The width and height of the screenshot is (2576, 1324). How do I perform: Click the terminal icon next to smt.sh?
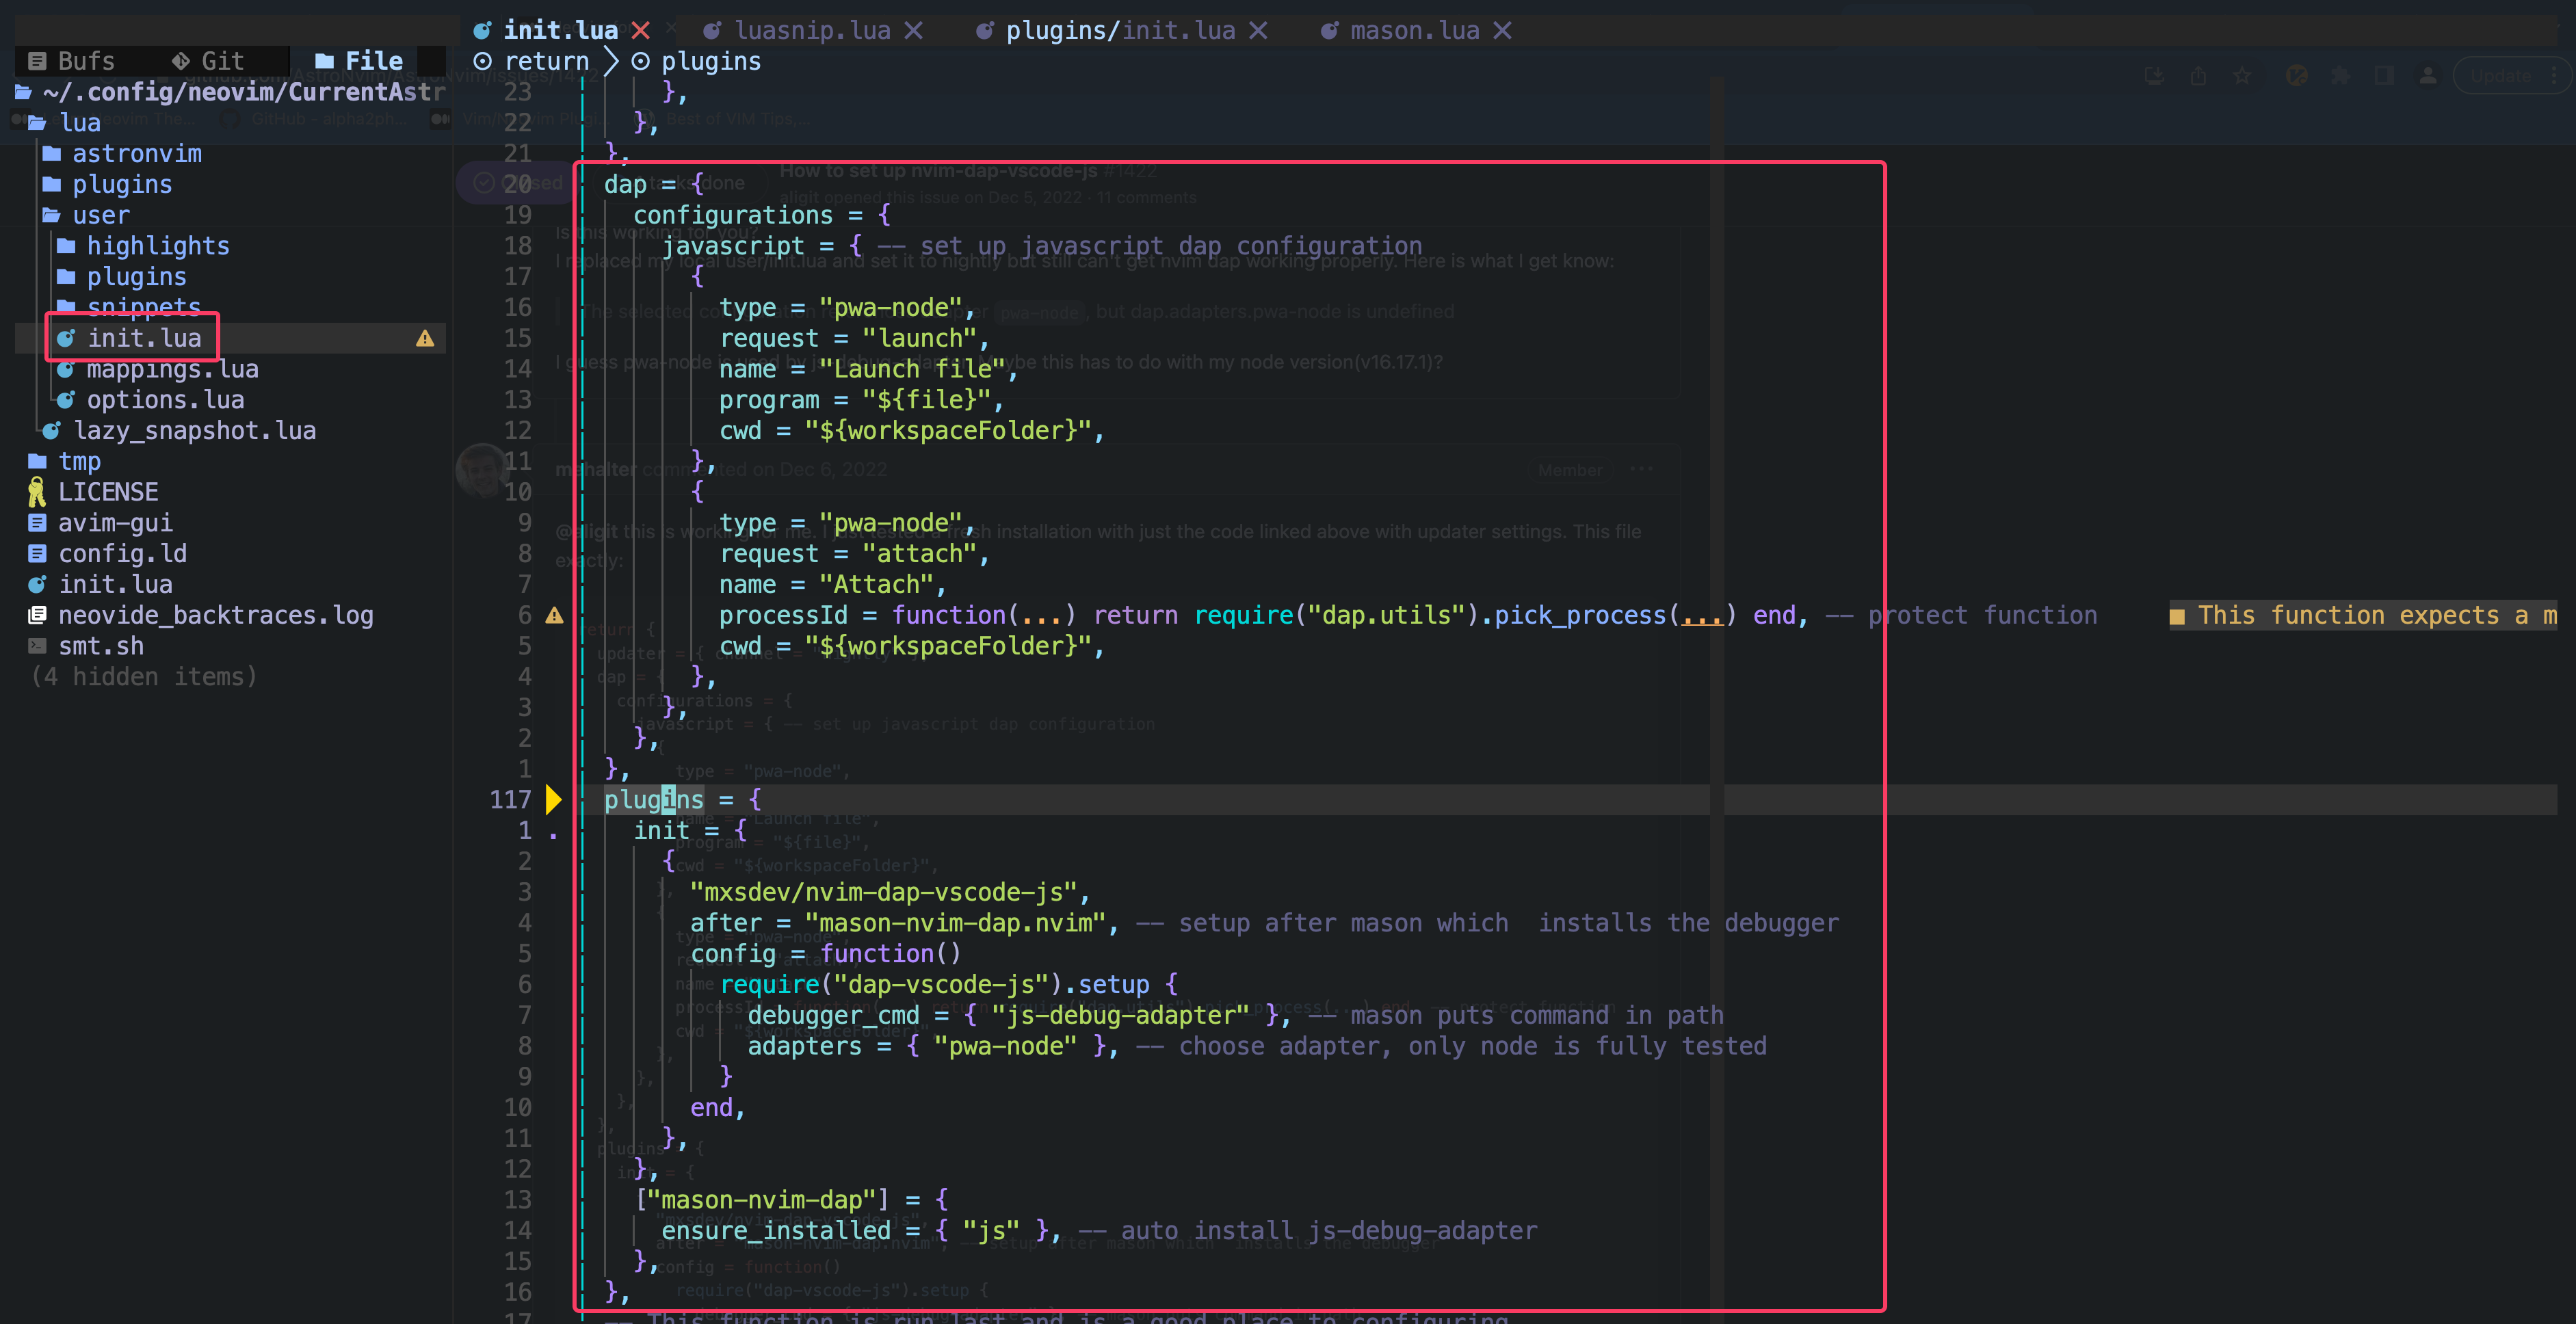36,646
